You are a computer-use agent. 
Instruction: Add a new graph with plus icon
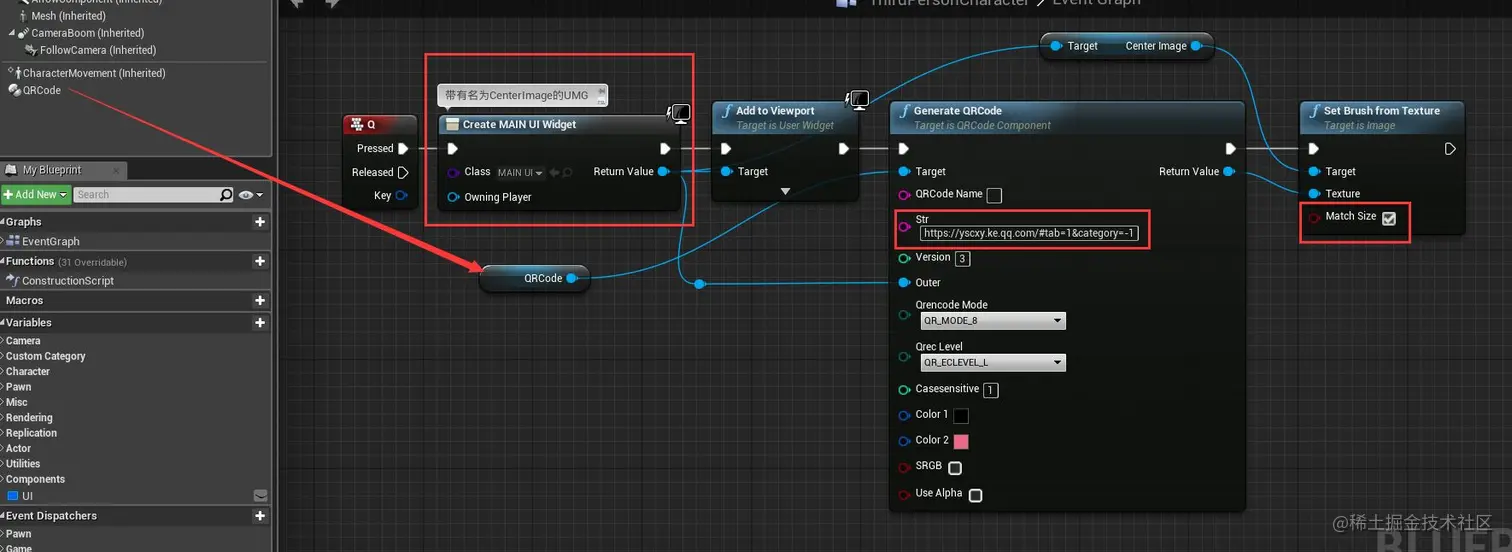tap(260, 222)
